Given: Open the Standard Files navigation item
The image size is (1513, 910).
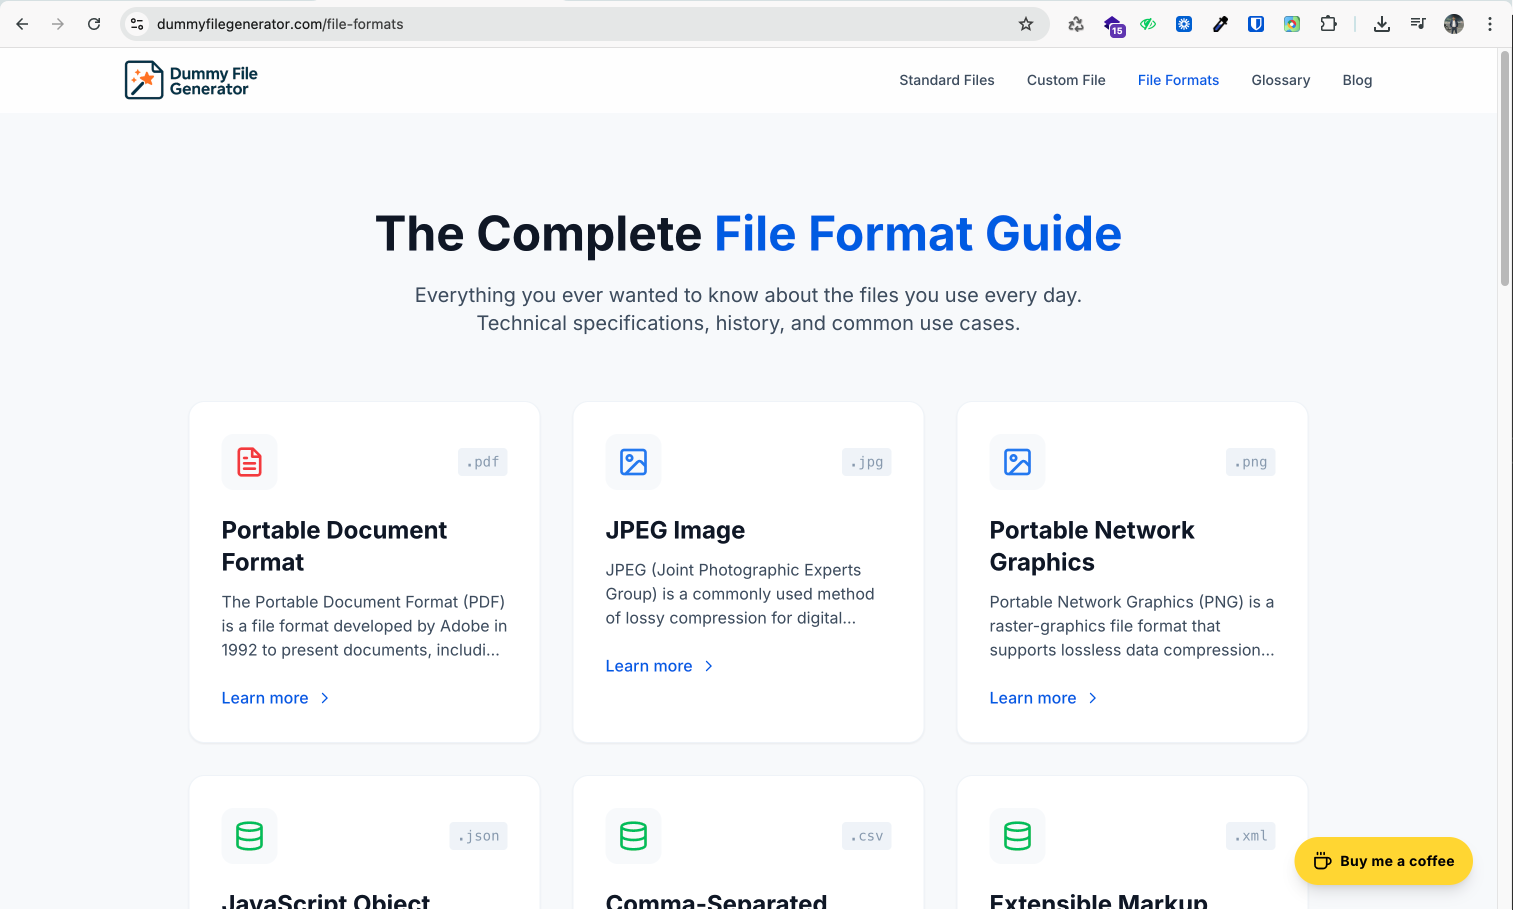Looking at the screenshot, I should (x=946, y=80).
